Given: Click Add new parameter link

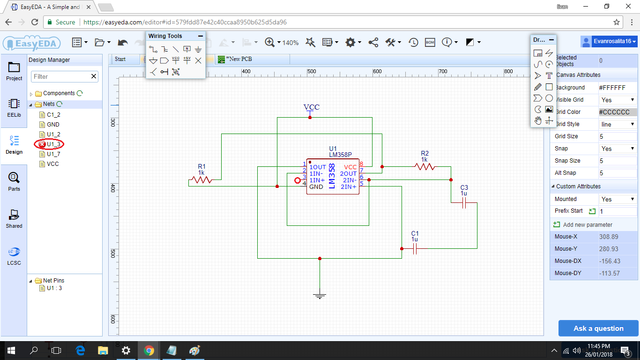Looking at the screenshot, I should (x=587, y=225).
